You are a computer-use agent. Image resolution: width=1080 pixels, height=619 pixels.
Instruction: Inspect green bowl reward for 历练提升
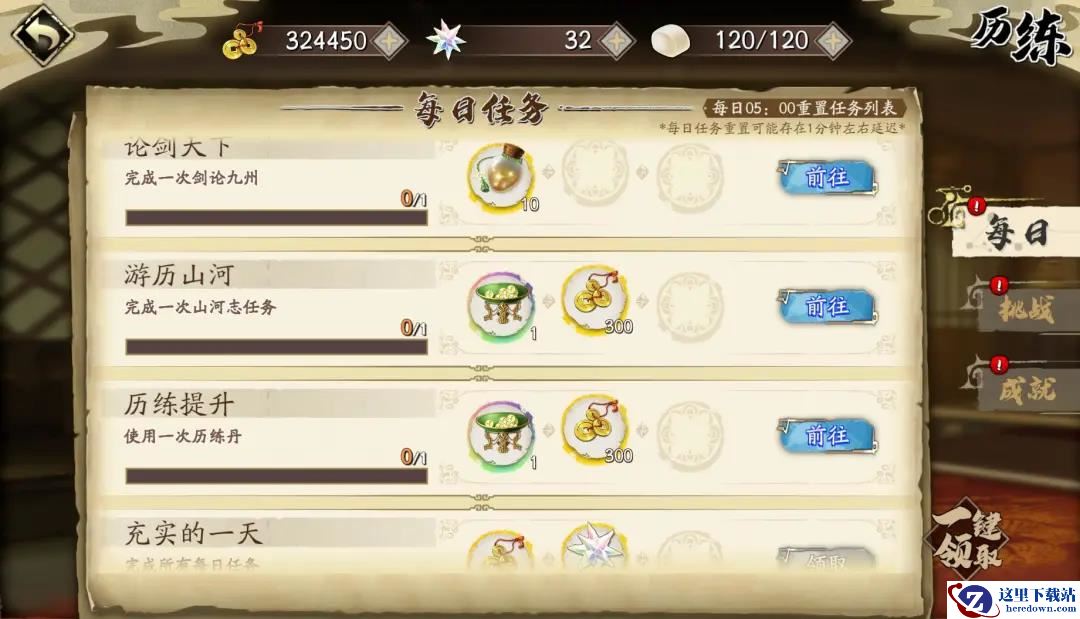(x=501, y=434)
